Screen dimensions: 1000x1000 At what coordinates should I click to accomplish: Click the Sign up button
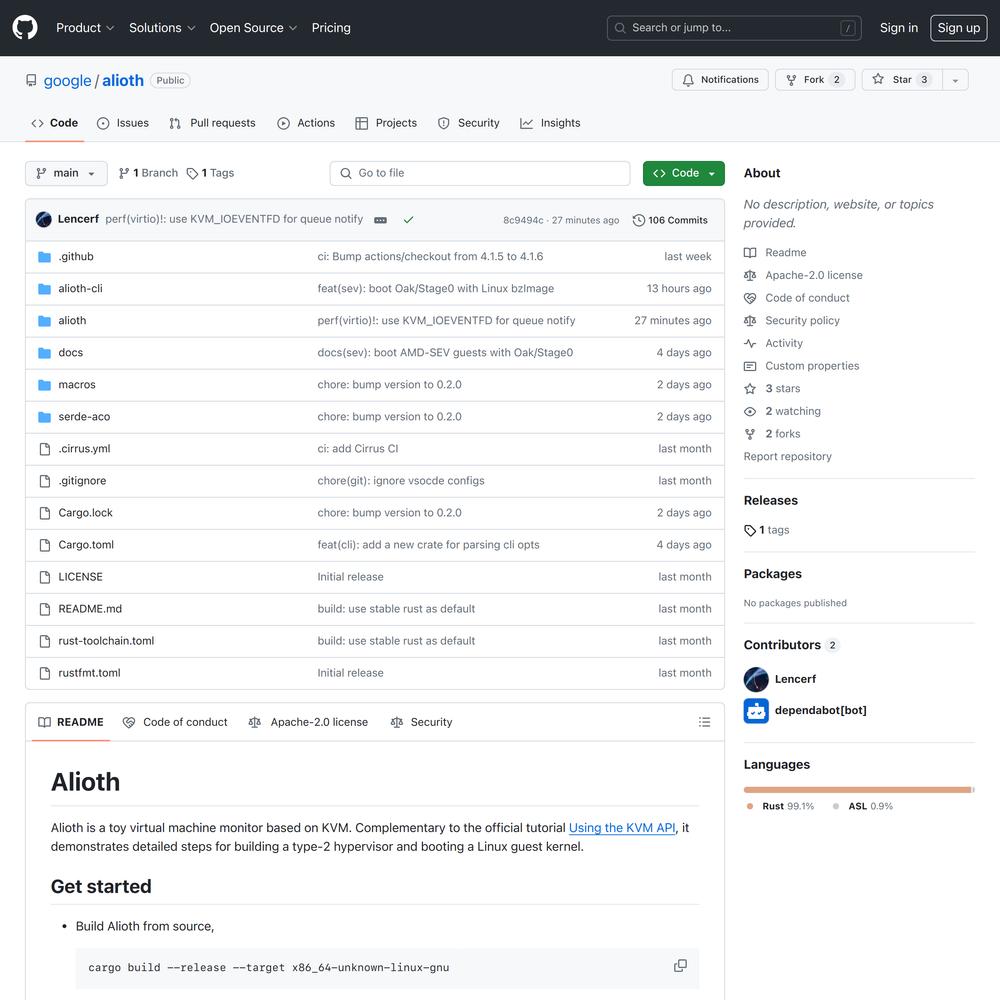(959, 27)
